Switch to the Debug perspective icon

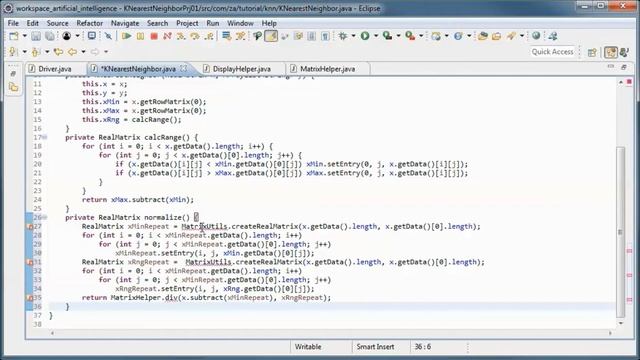click(624, 52)
